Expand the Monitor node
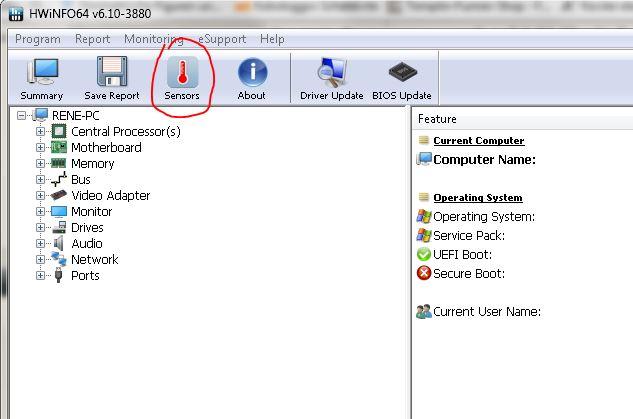 pyautogui.click(x=40, y=212)
